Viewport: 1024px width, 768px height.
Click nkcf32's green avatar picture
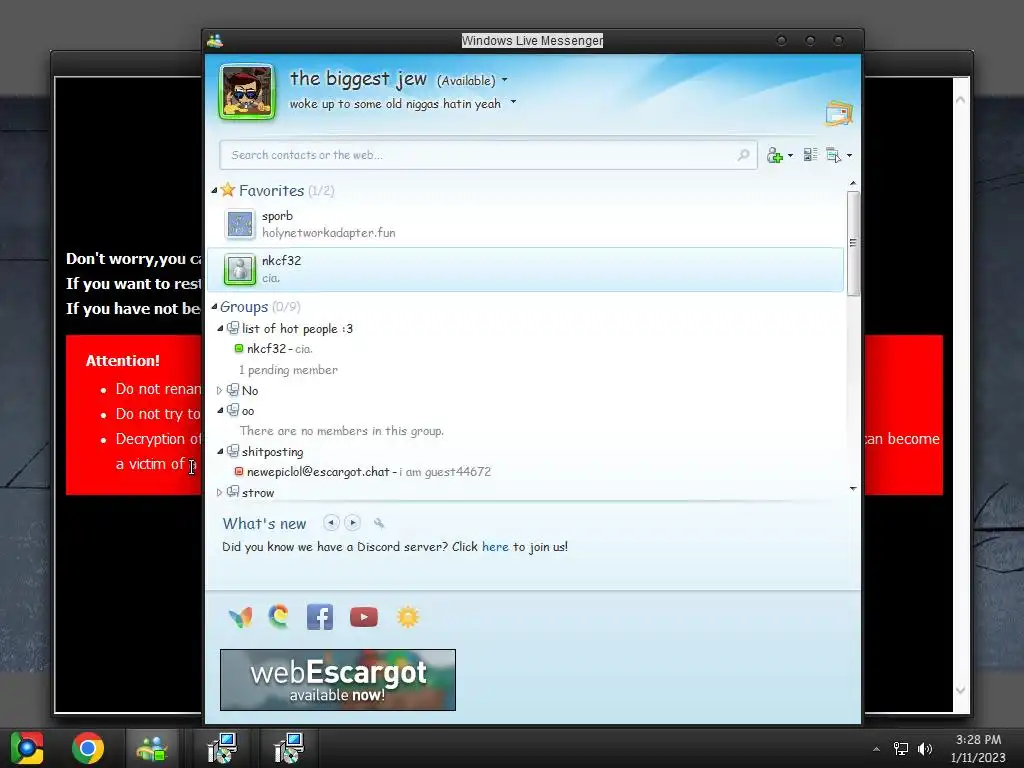pyautogui.click(x=240, y=269)
